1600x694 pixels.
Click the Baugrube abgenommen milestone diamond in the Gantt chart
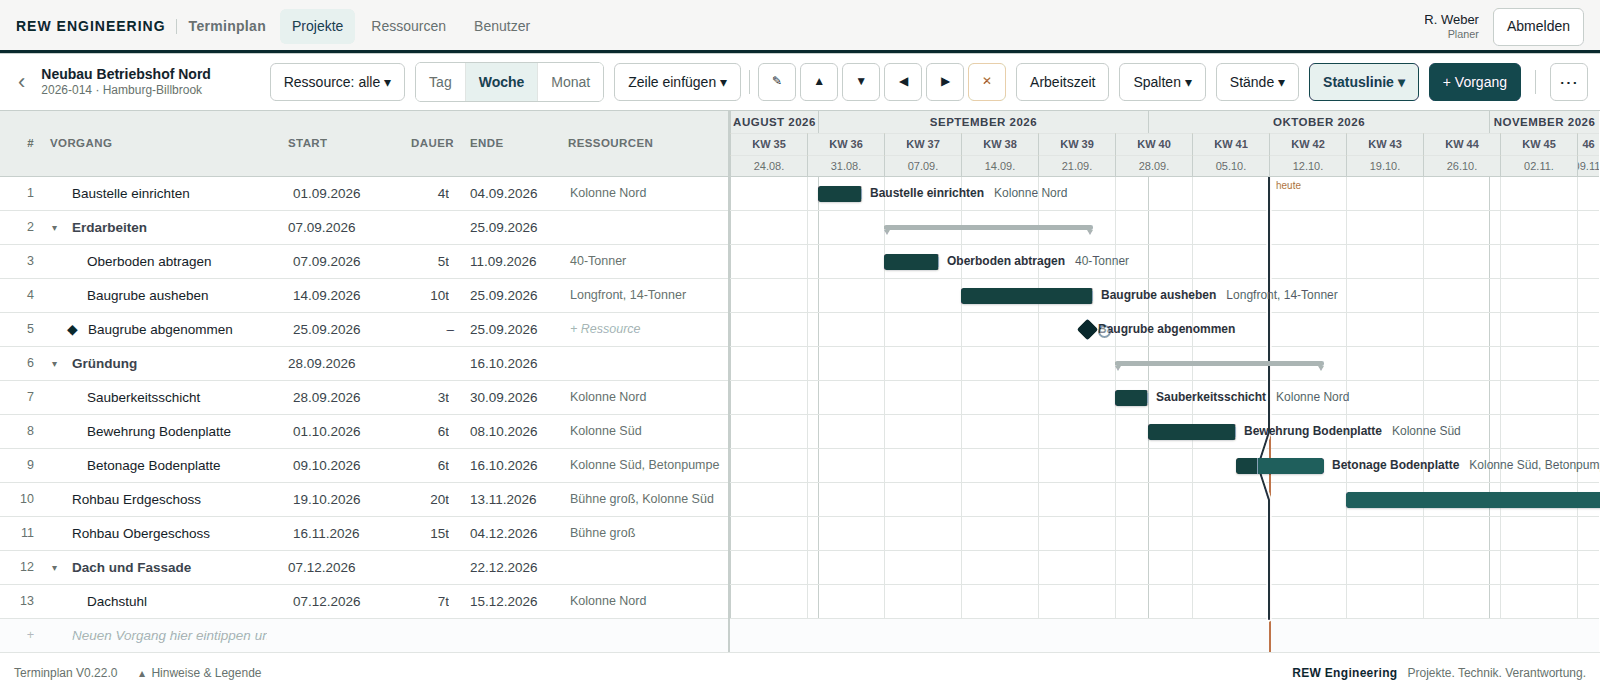pos(1087,329)
